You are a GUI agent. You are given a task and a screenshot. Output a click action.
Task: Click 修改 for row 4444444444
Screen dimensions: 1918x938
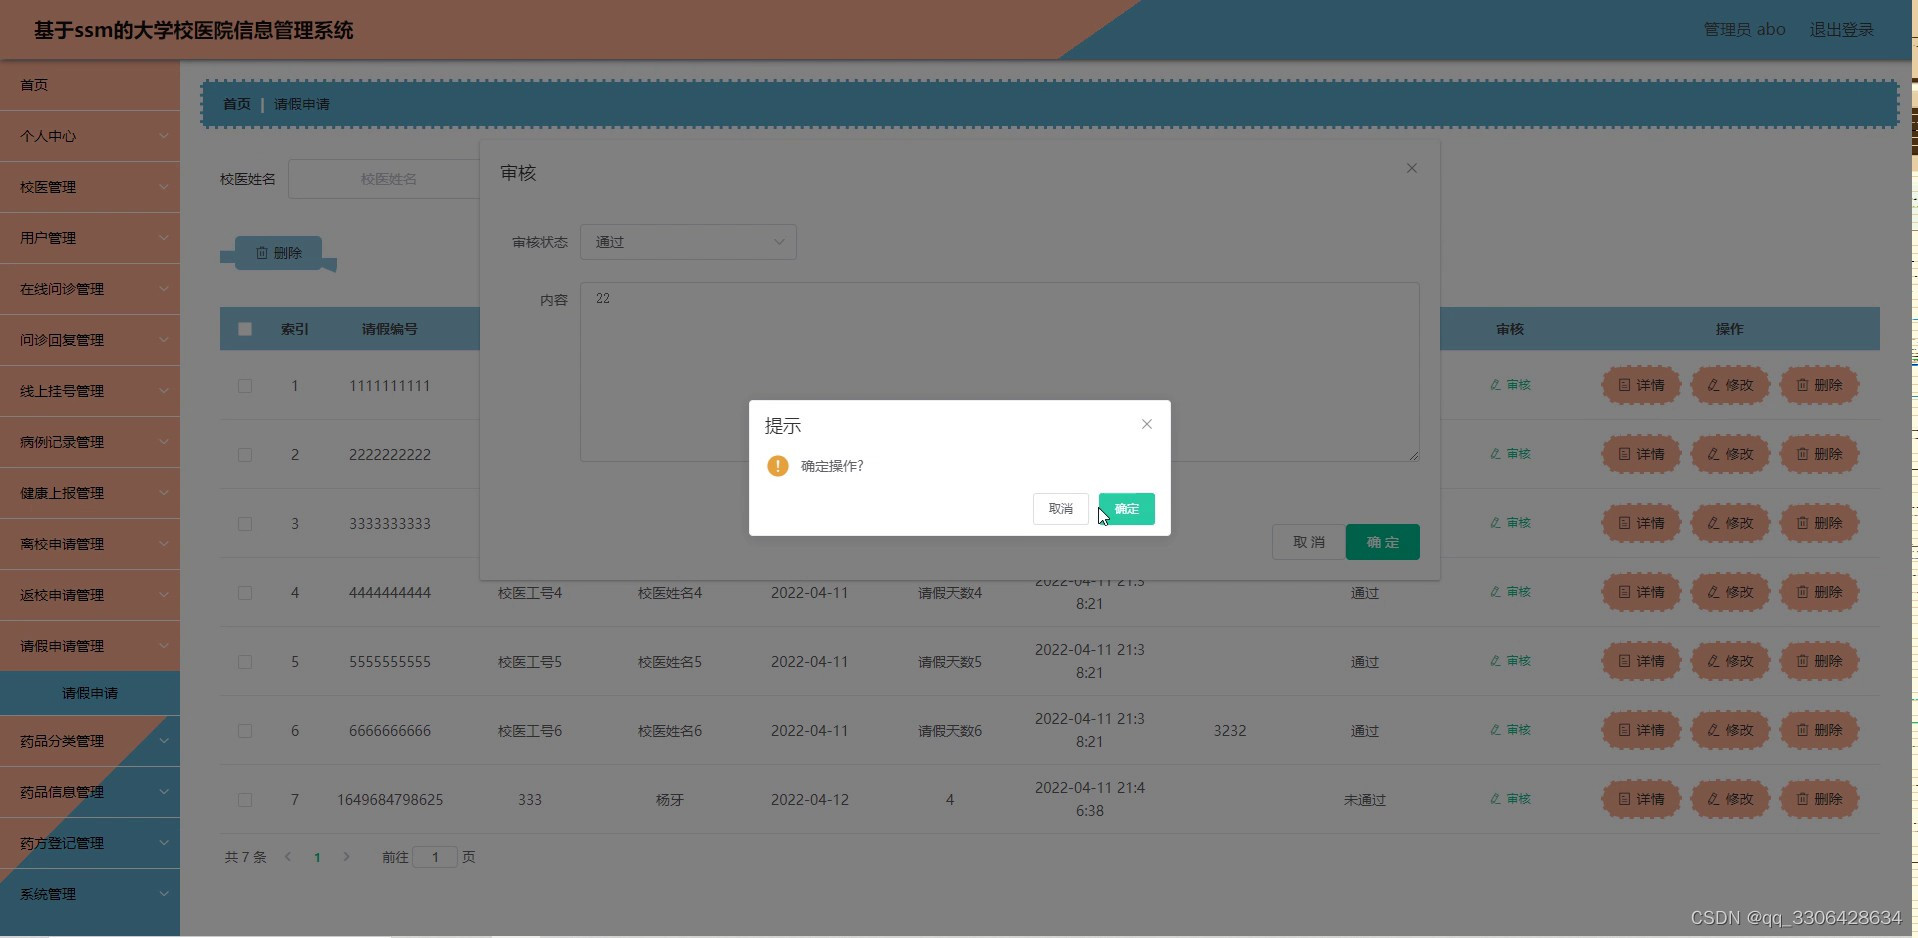[1730, 592]
